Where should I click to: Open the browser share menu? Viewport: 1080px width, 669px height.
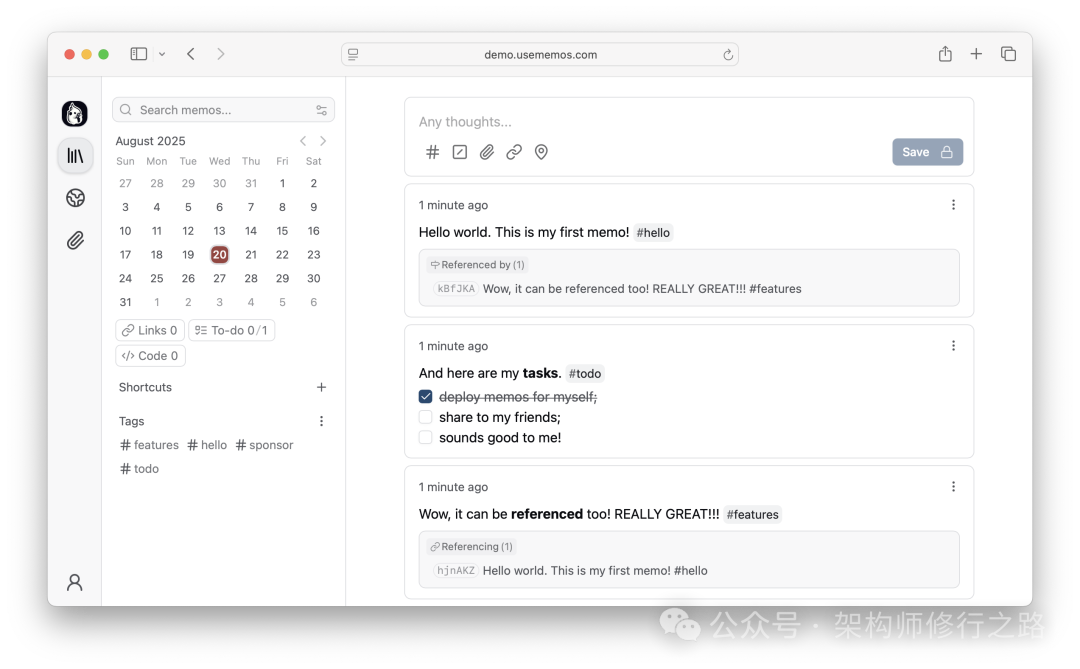pyautogui.click(x=945, y=54)
